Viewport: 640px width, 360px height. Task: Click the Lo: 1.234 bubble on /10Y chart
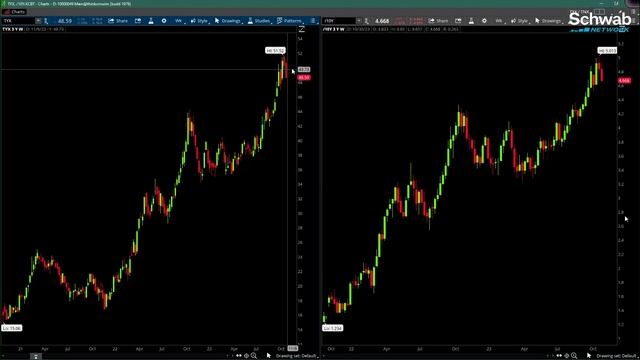click(x=332, y=328)
